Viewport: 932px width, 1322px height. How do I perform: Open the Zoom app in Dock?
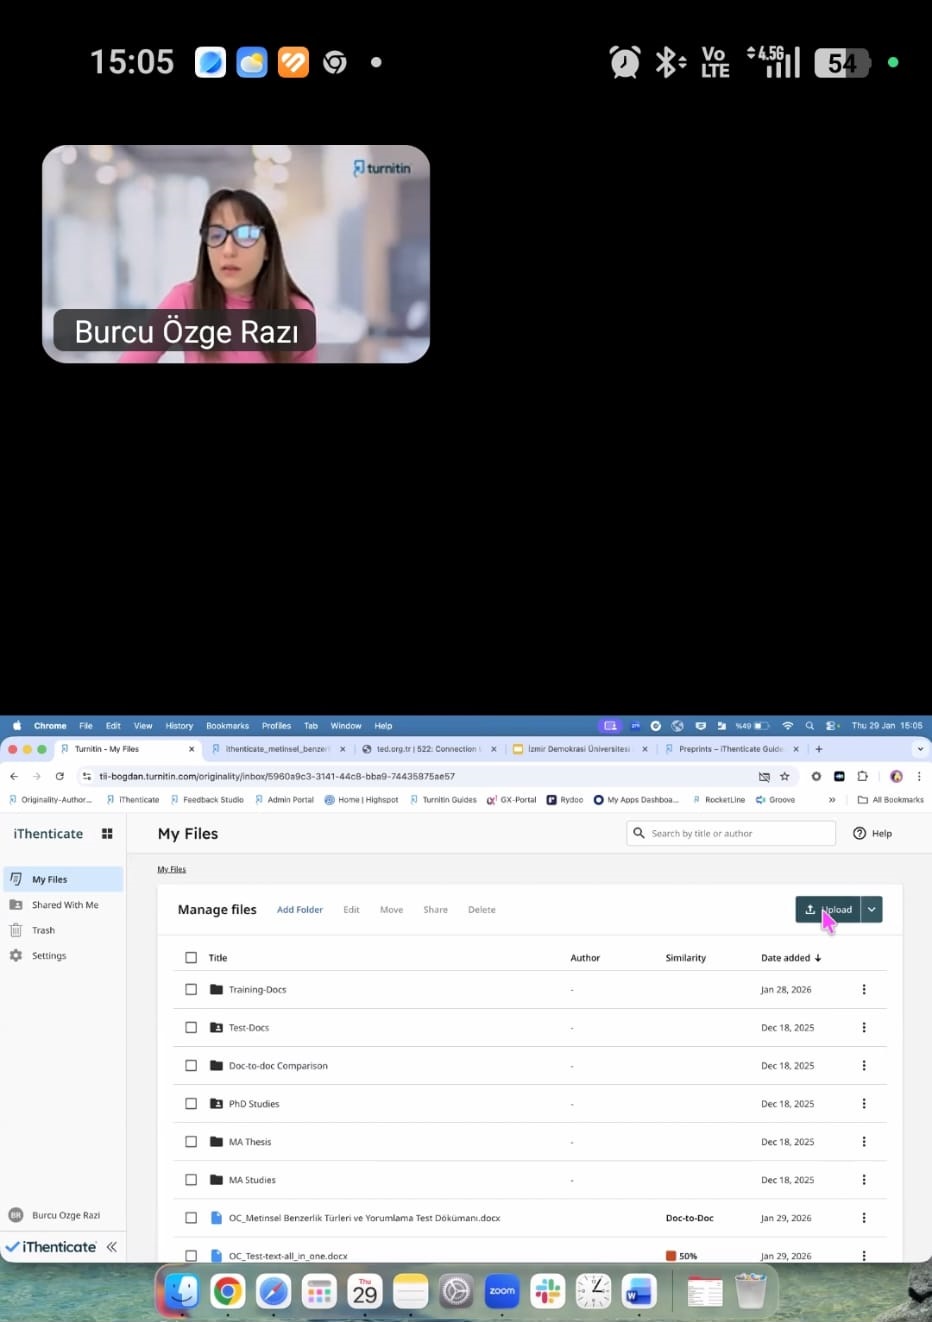(502, 1291)
